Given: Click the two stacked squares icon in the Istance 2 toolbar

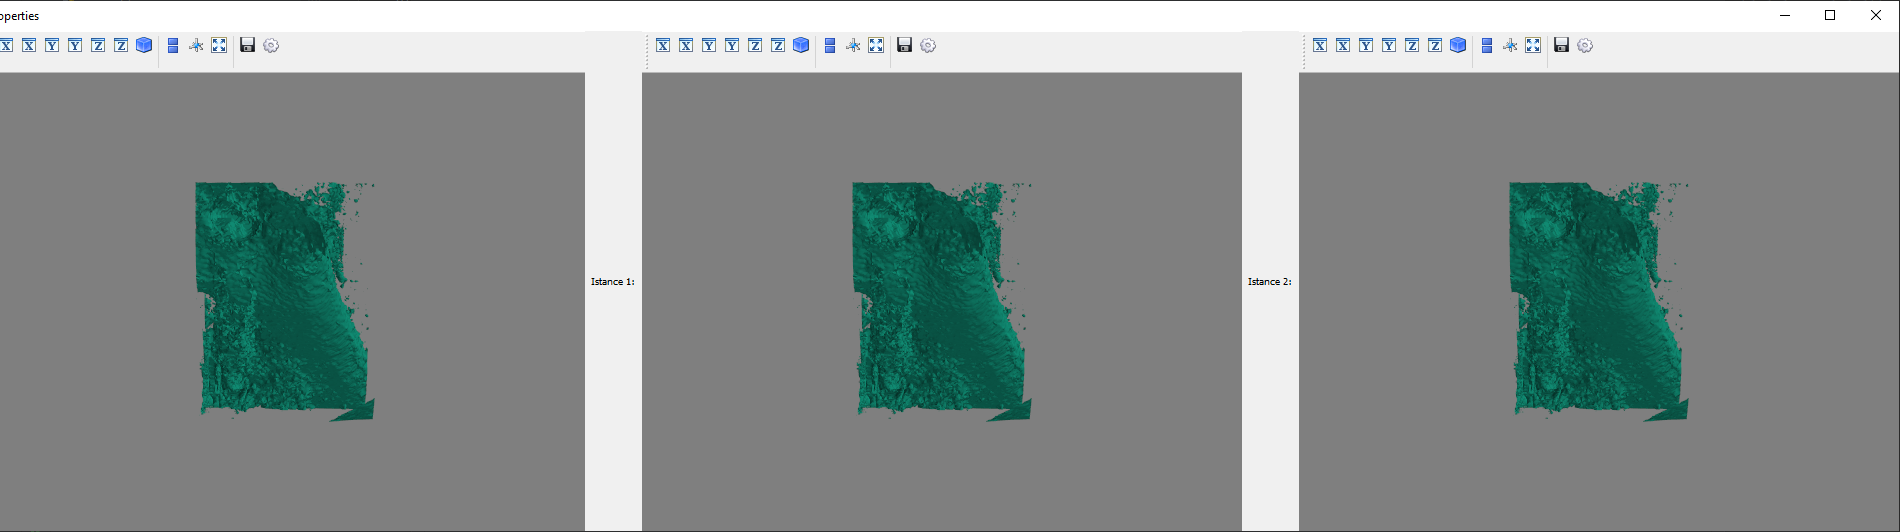Looking at the screenshot, I should click(1487, 45).
